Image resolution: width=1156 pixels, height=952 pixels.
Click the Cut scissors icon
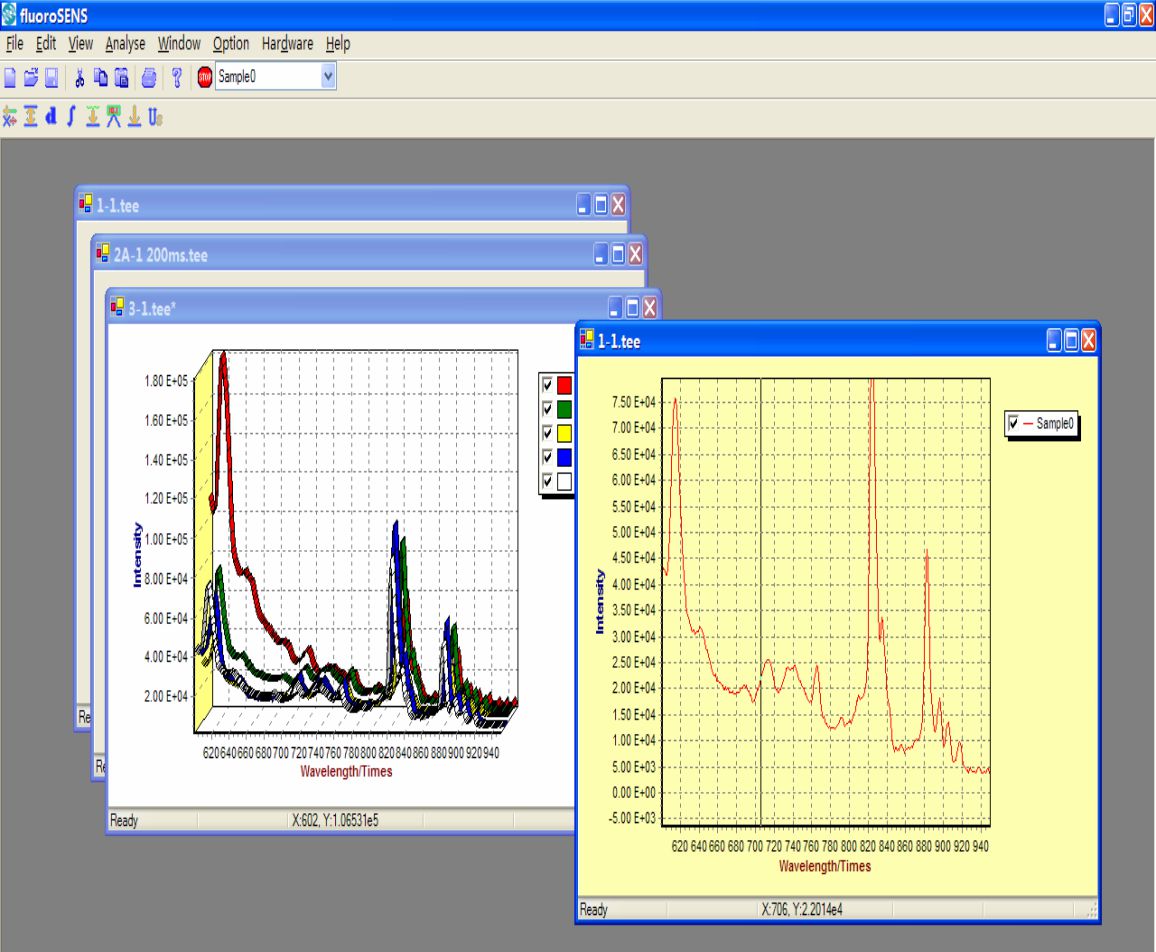(79, 78)
